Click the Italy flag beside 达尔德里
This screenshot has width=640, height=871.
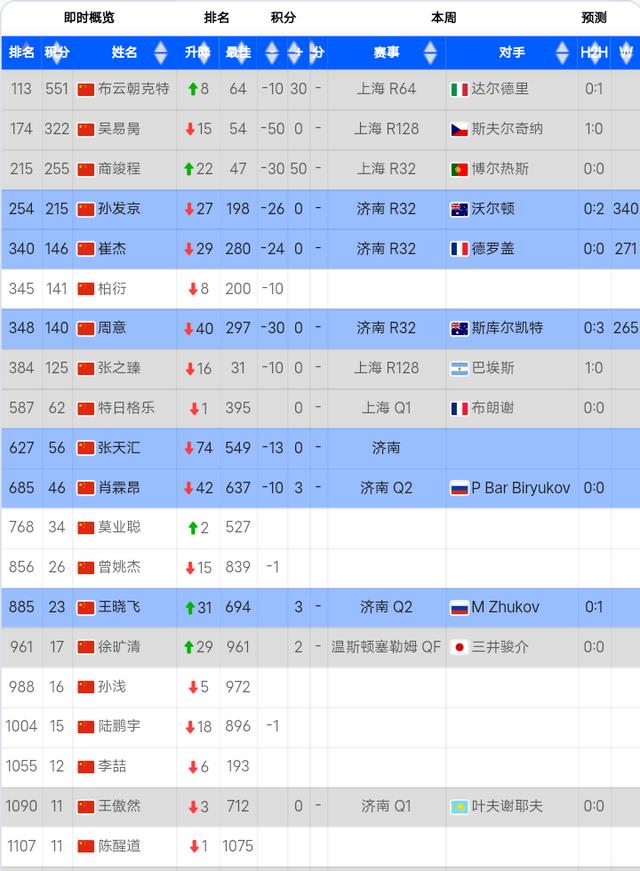[x=459, y=89]
